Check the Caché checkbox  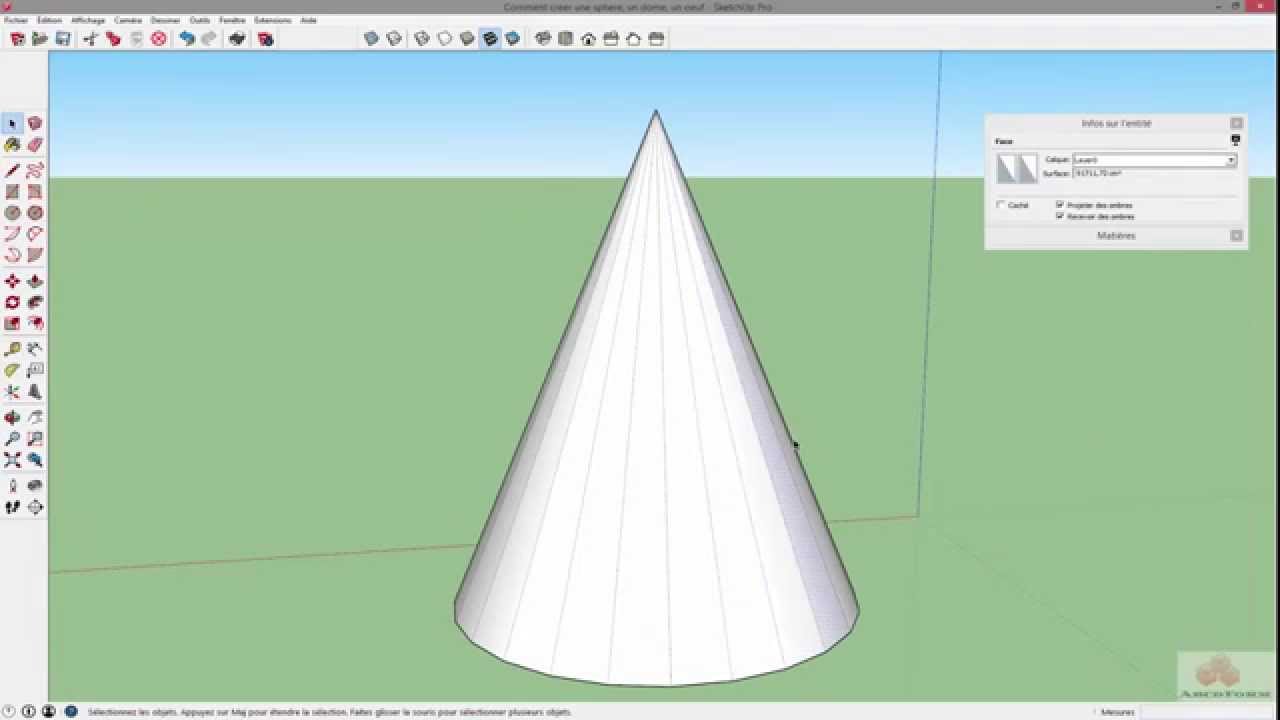click(1000, 205)
